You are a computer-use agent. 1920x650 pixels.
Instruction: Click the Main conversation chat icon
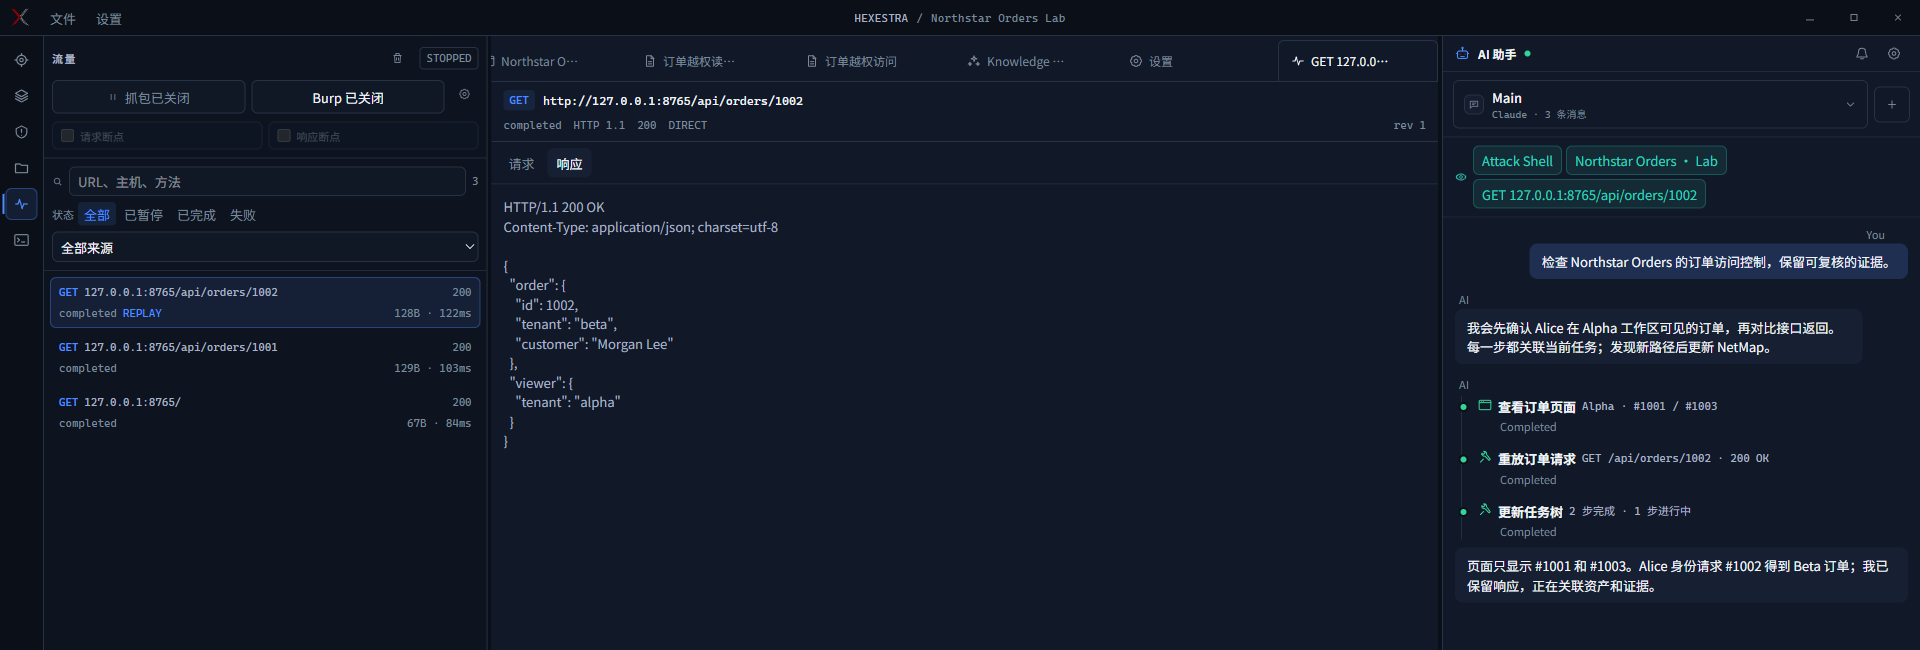[x=1474, y=105]
